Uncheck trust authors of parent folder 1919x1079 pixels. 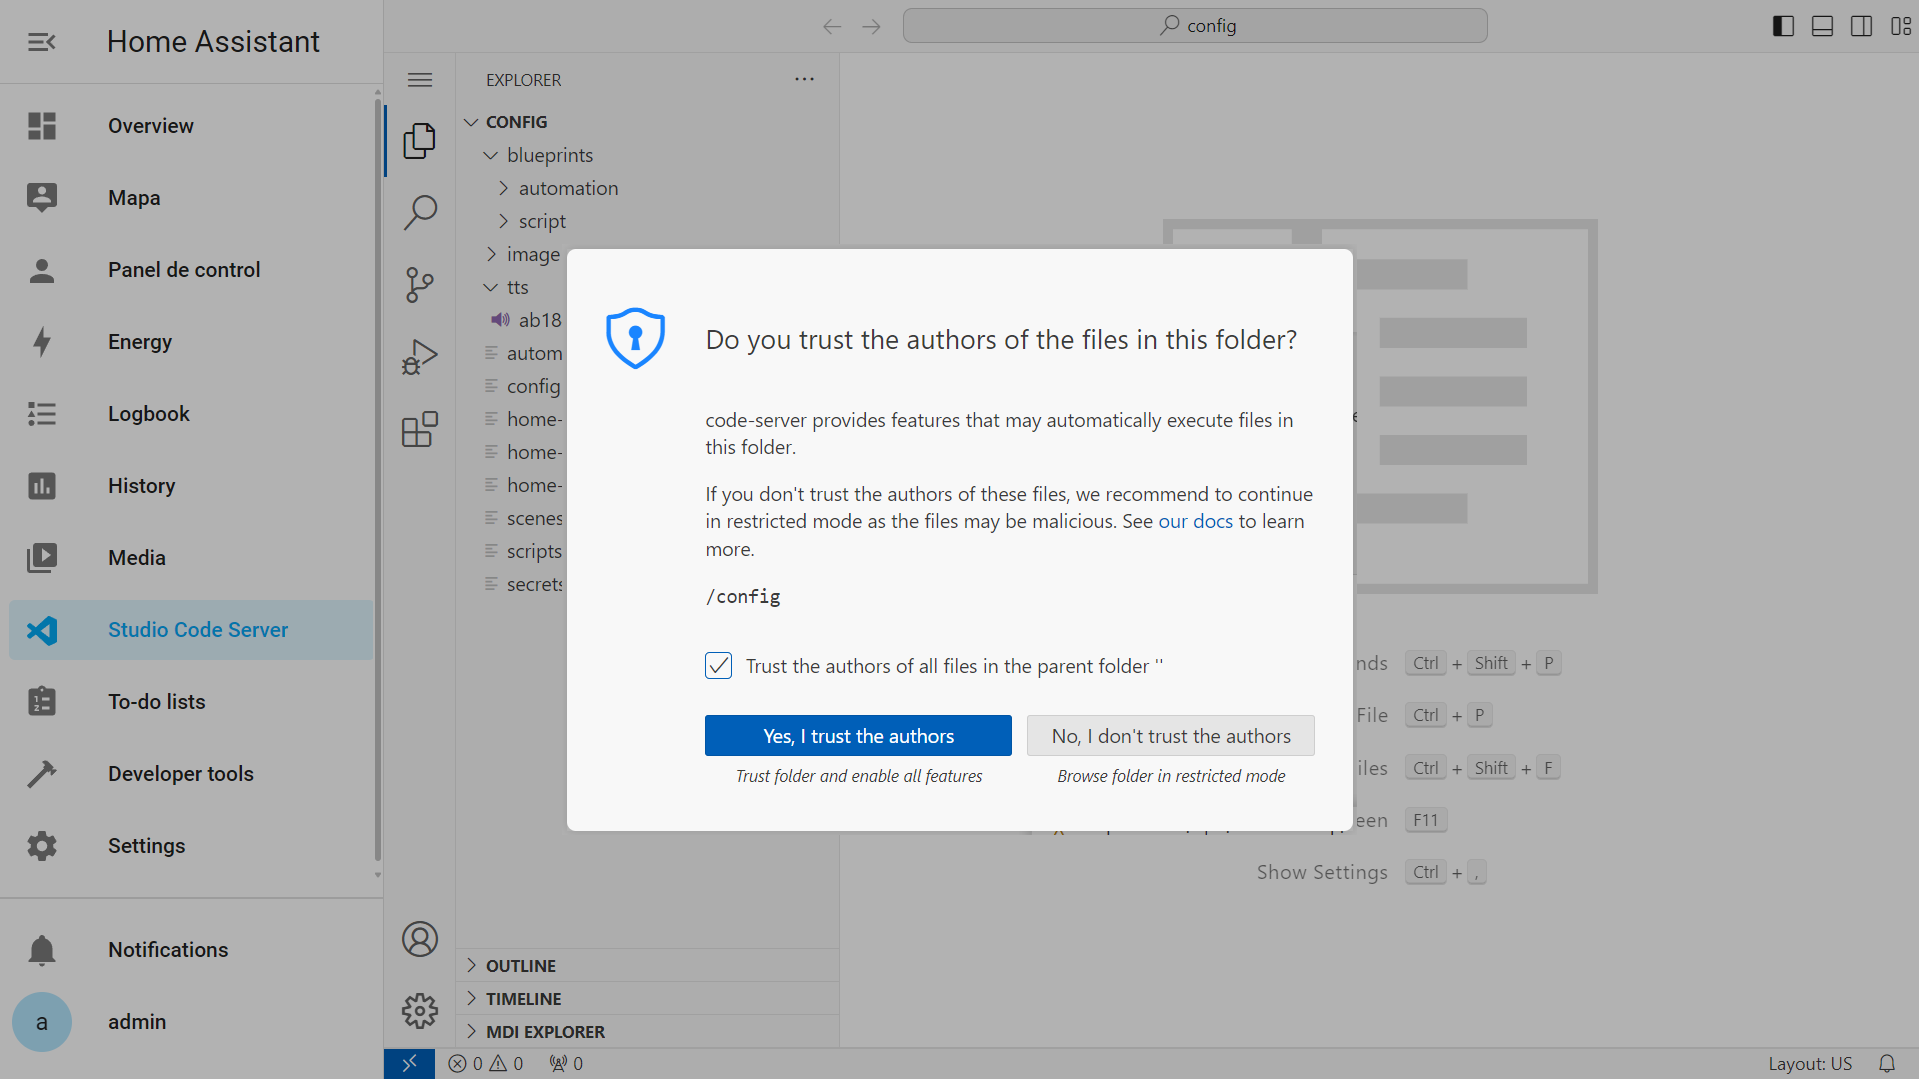coord(718,666)
